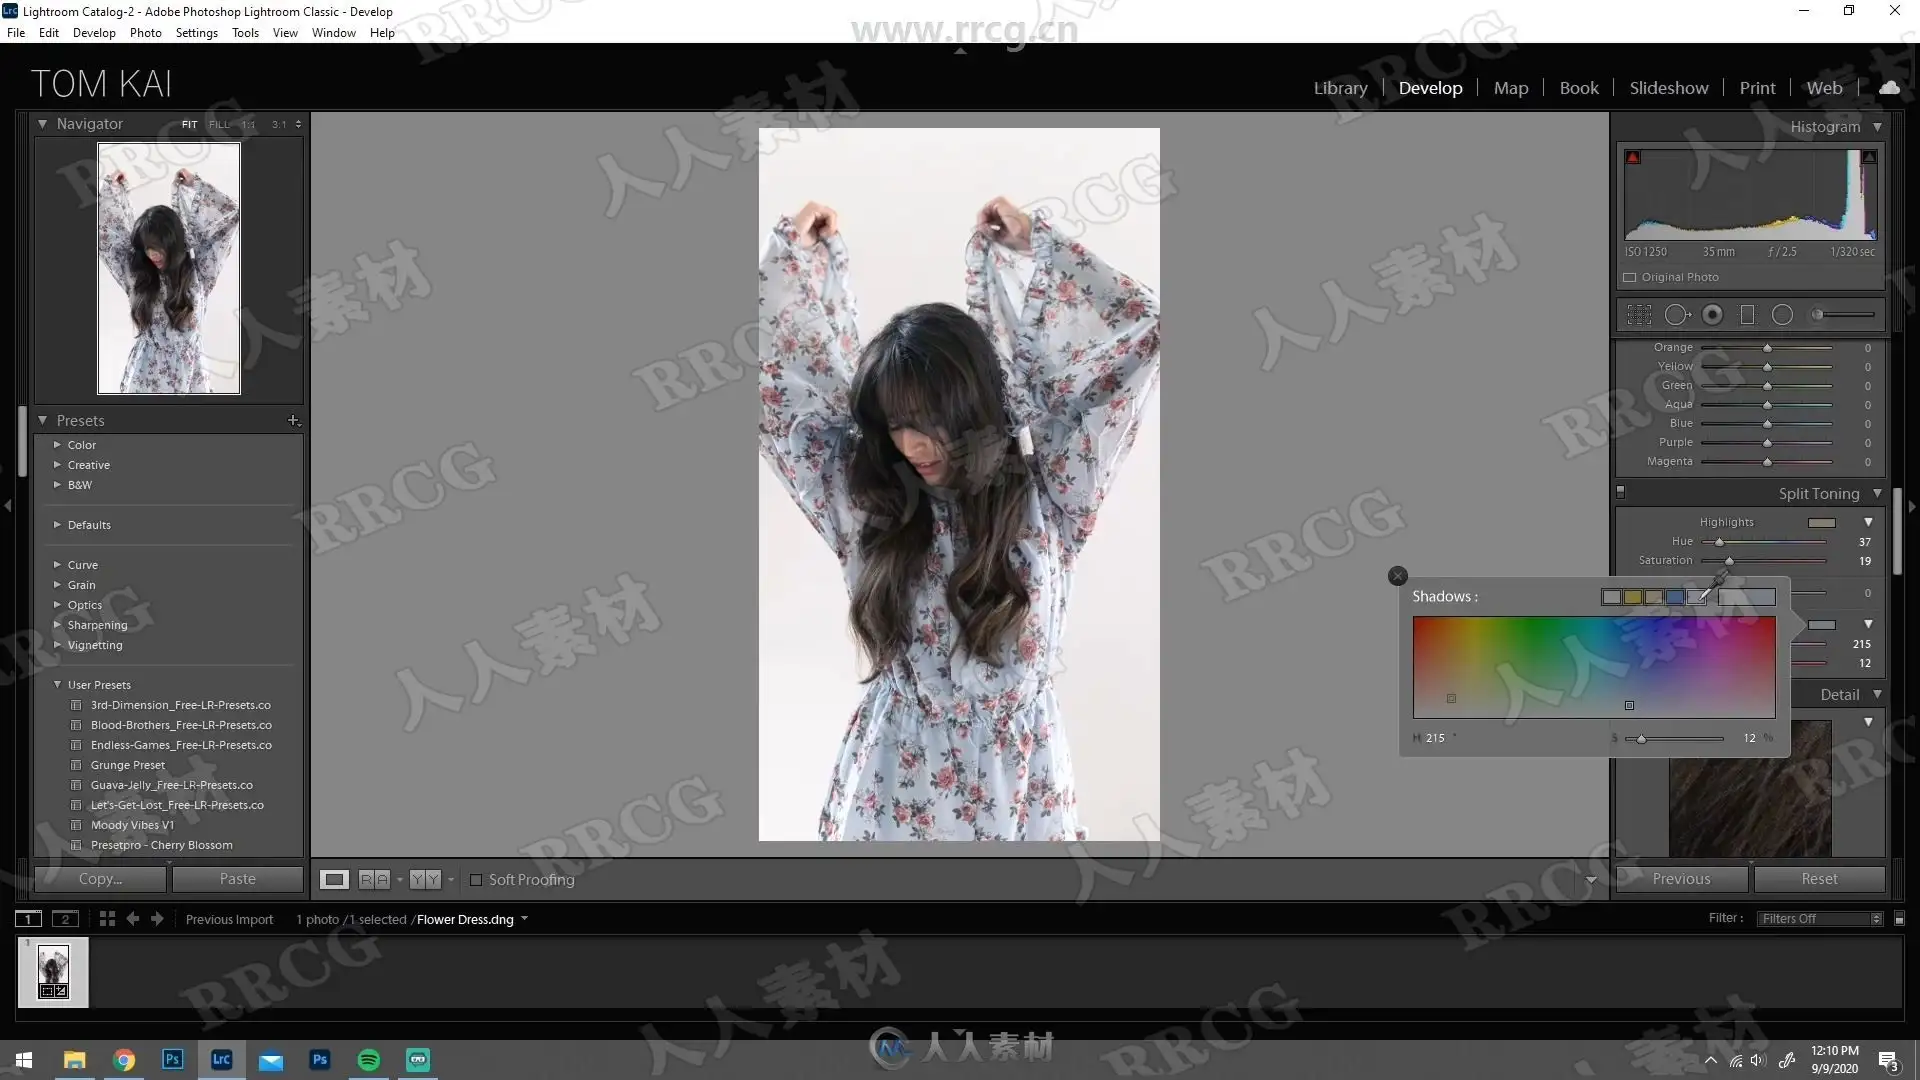
Task: Open the Settings menu
Action: (x=196, y=33)
